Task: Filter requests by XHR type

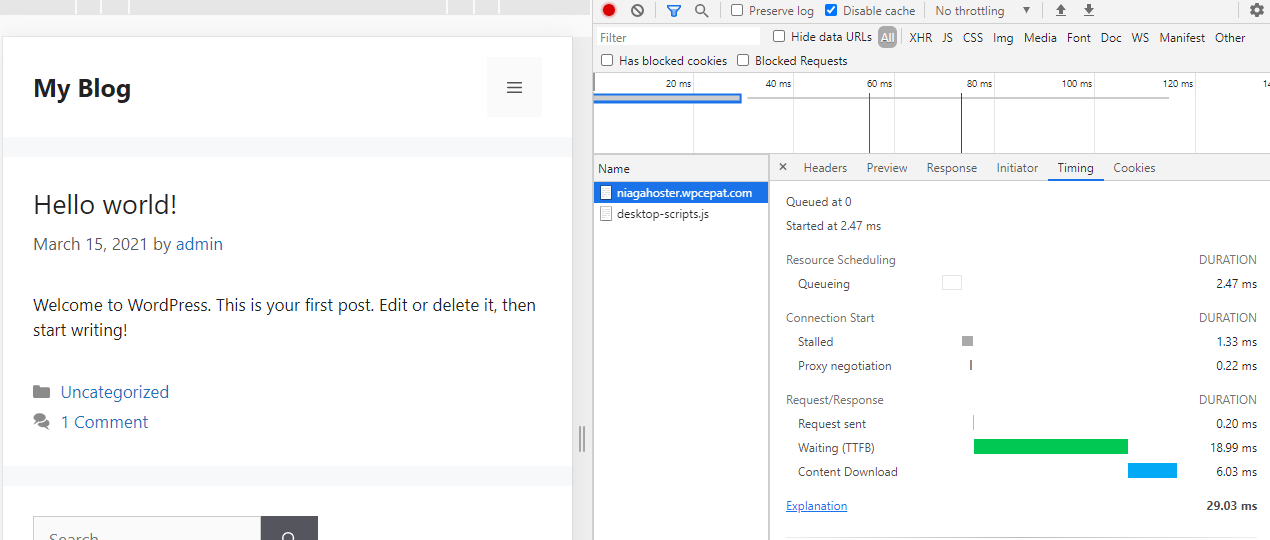Action: point(920,38)
